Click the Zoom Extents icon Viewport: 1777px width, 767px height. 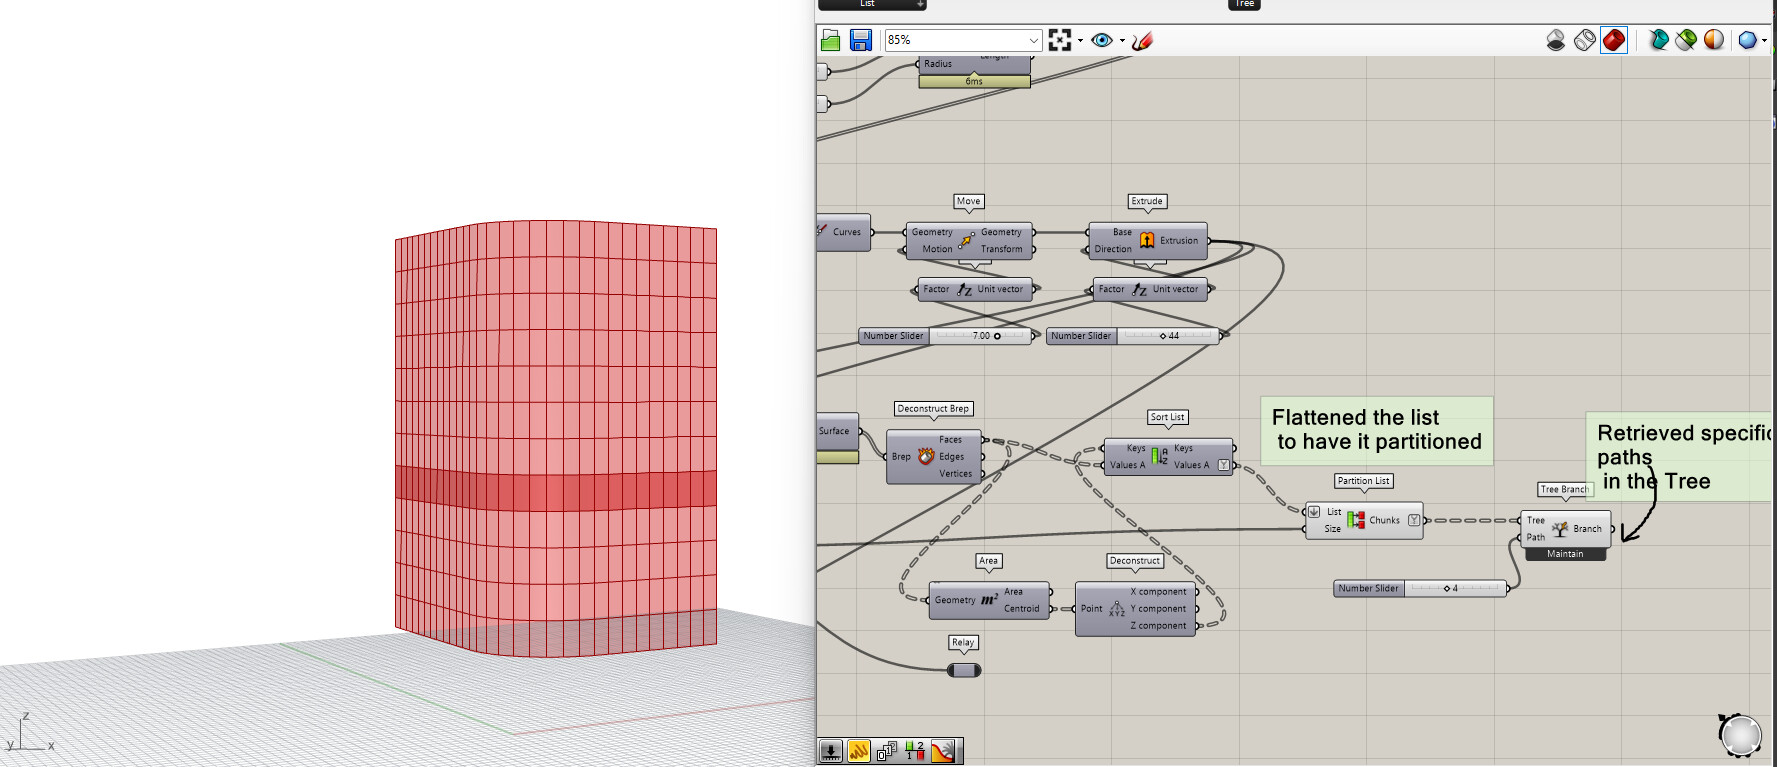pyautogui.click(x=1060, y=40)
